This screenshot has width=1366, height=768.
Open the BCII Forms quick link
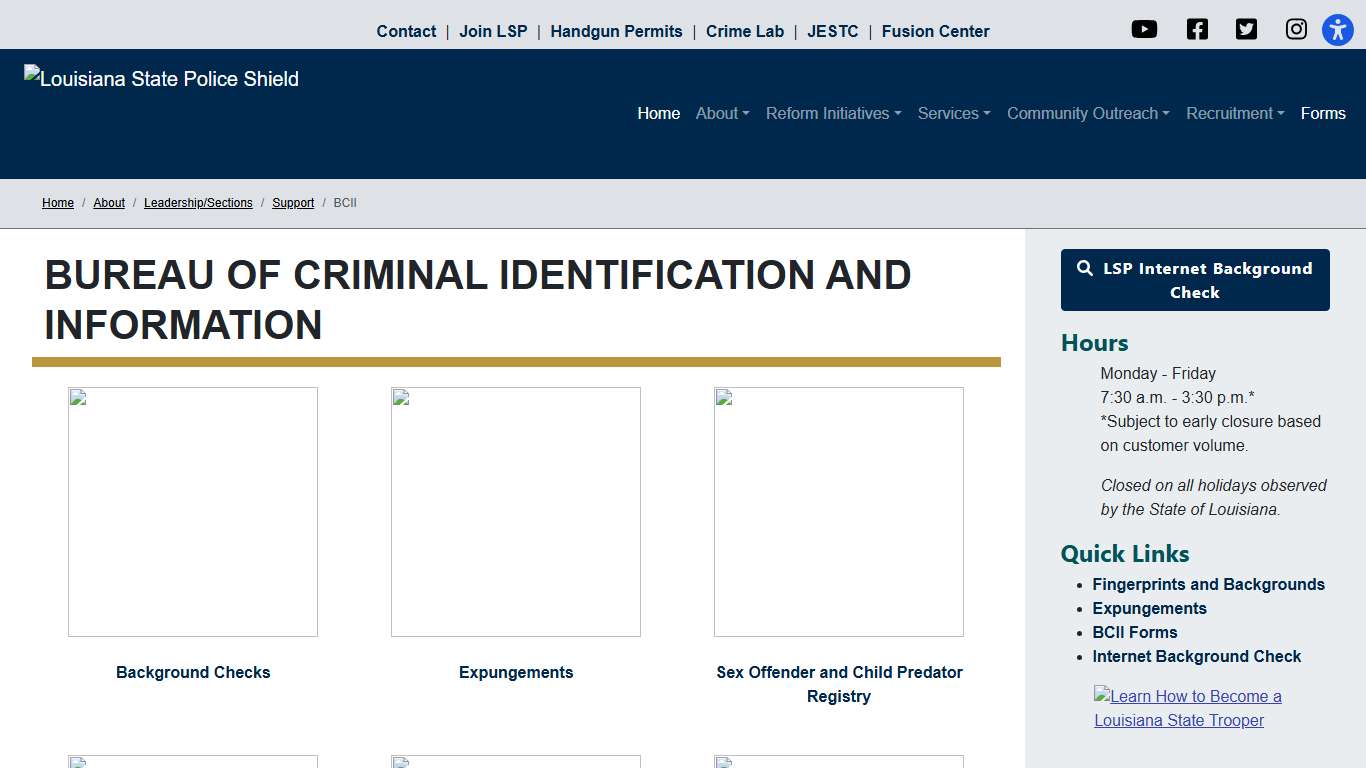(1134, 632)
